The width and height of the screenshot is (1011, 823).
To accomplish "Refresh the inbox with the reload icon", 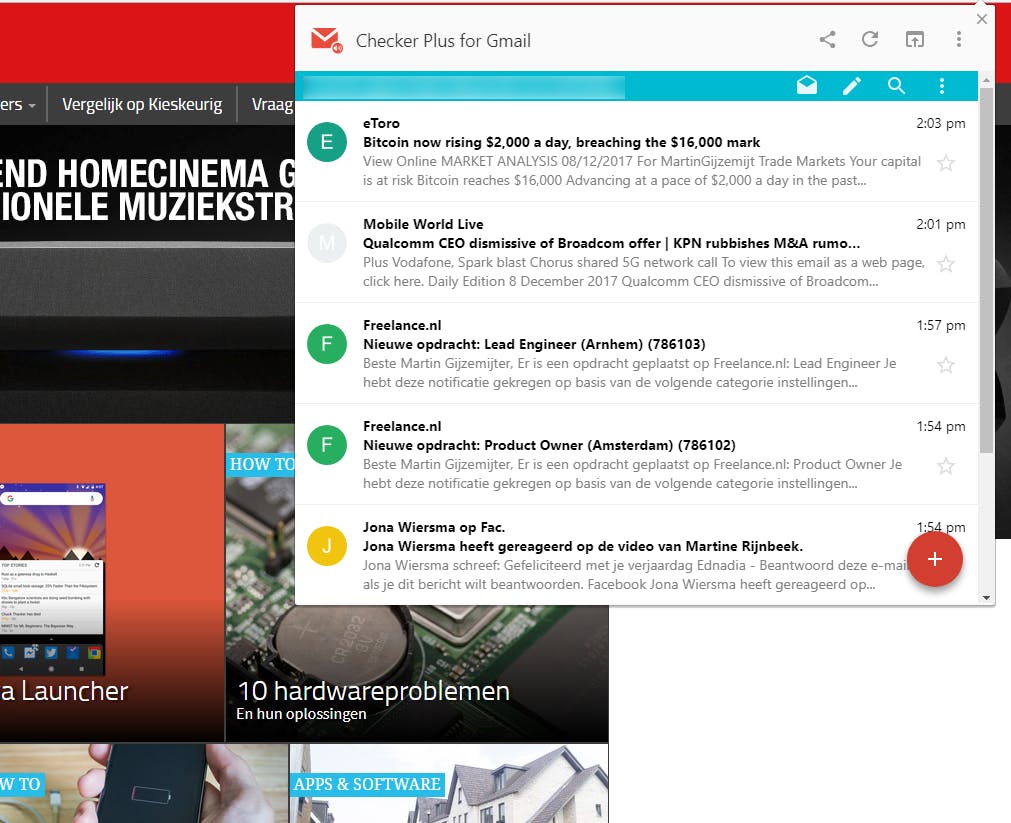I will click(x=870, y=39).
